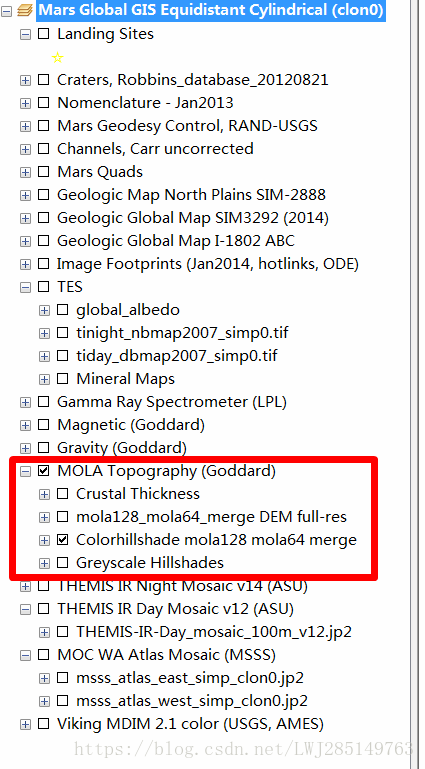Expand the global_albedo layer
The width and height of the screenshot is (425, 769).
click(x=44, y=310)
